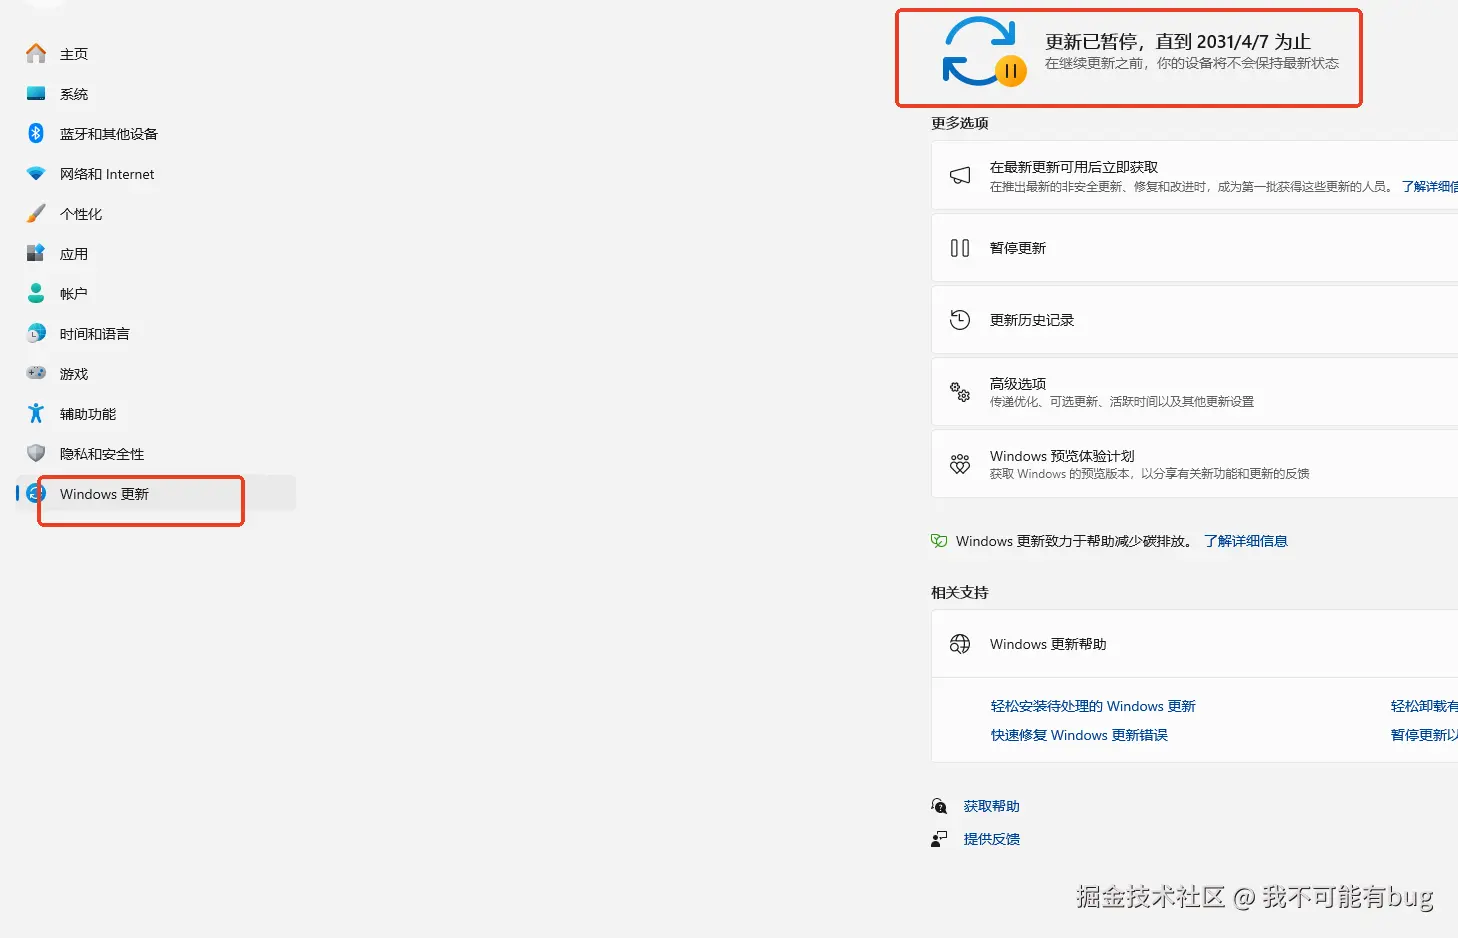This screenshot has height=938, width=1458.
Task: Click the megaphone icon for latest updates
Action: click(x=960, y=176)
